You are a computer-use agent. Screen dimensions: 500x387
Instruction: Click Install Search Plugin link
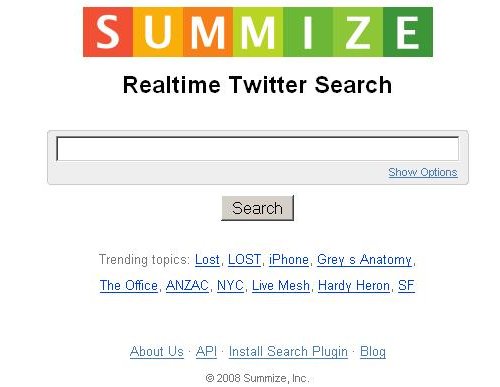tap(288, 352)
